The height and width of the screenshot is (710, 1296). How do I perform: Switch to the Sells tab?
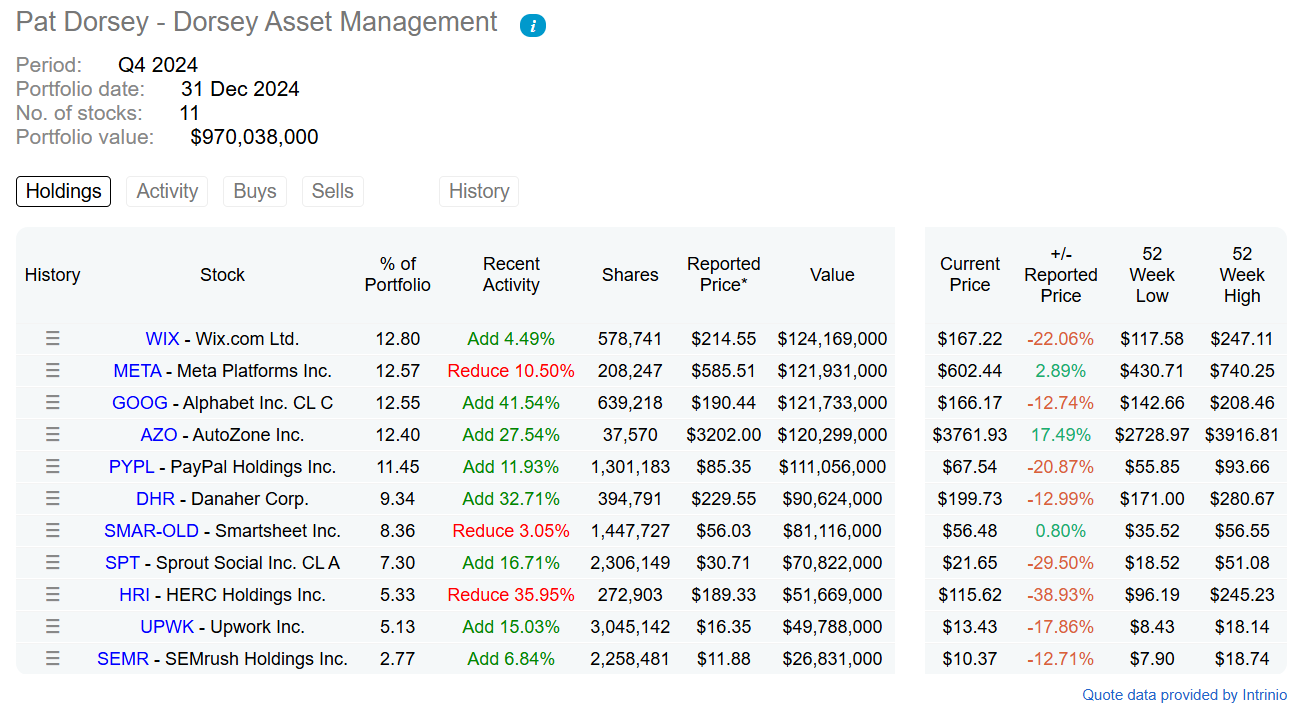click(x=333, y=191)
